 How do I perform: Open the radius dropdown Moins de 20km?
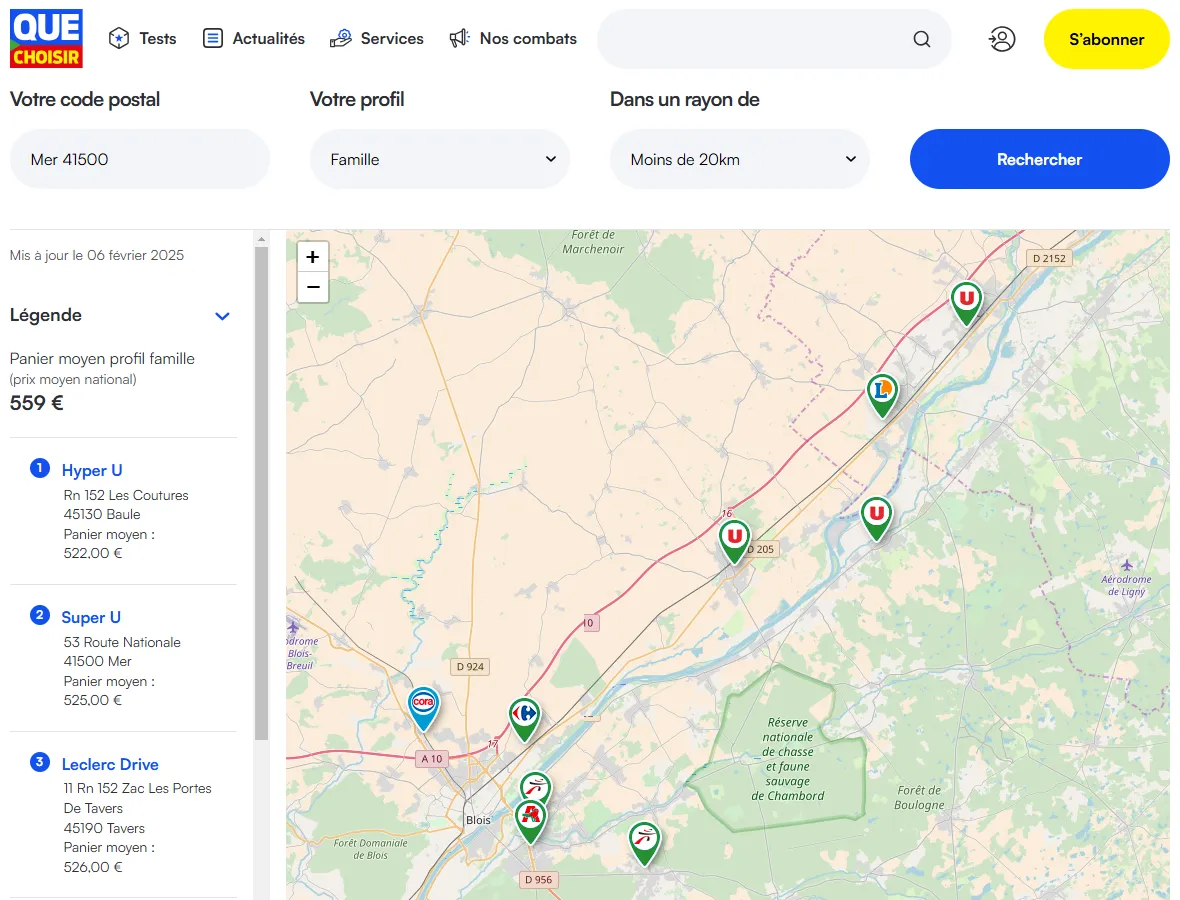[740, 159]
